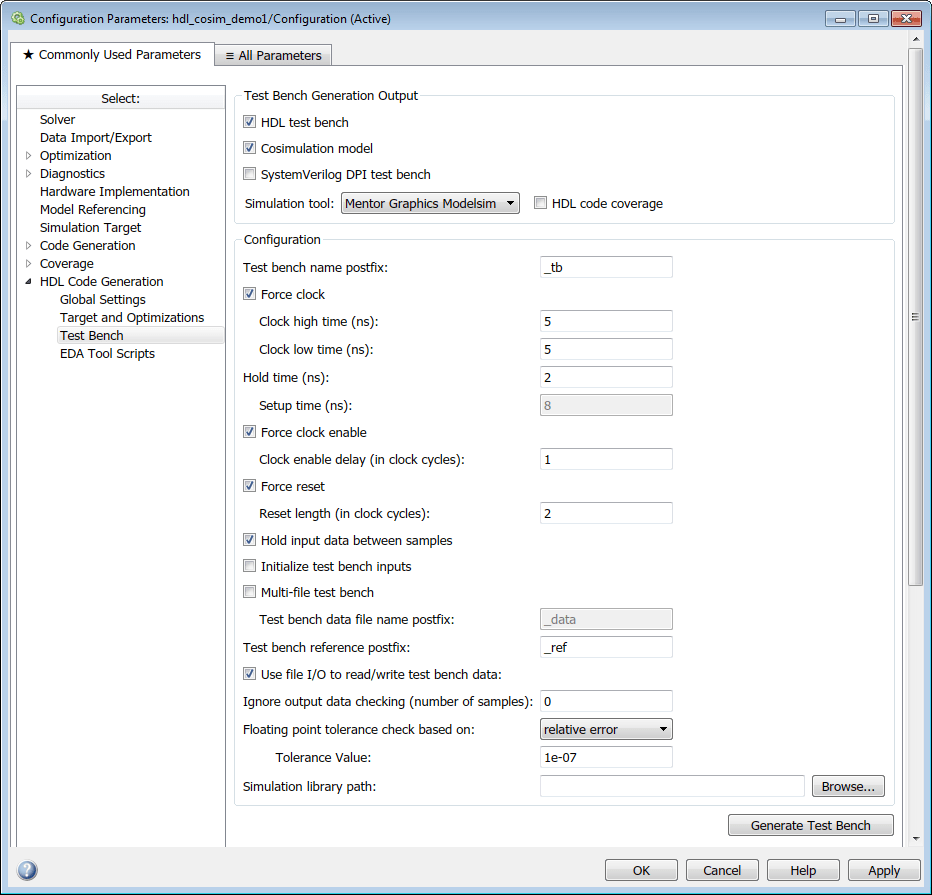Click the Generate Test Bench button
Image resolution: width=932 pixels, height=895 pixels.
811,825
